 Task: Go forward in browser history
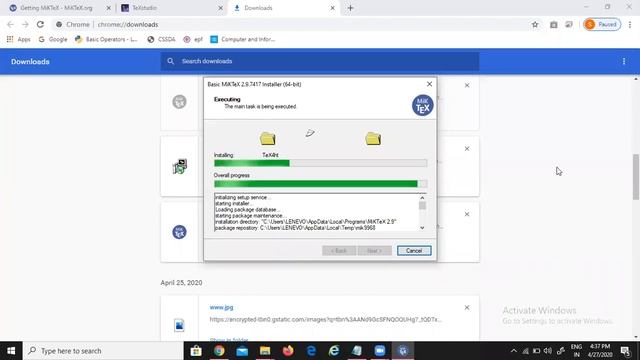click(x=25, y=24)
